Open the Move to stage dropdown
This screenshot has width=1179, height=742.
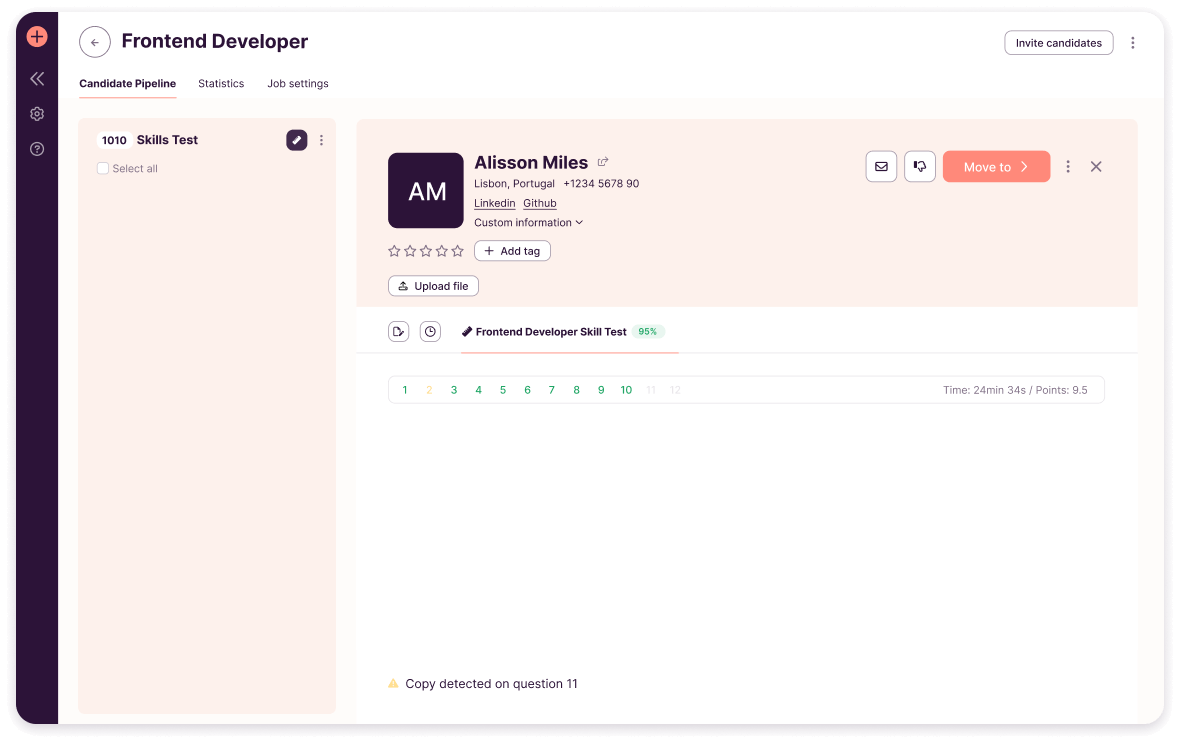[996, 167]
